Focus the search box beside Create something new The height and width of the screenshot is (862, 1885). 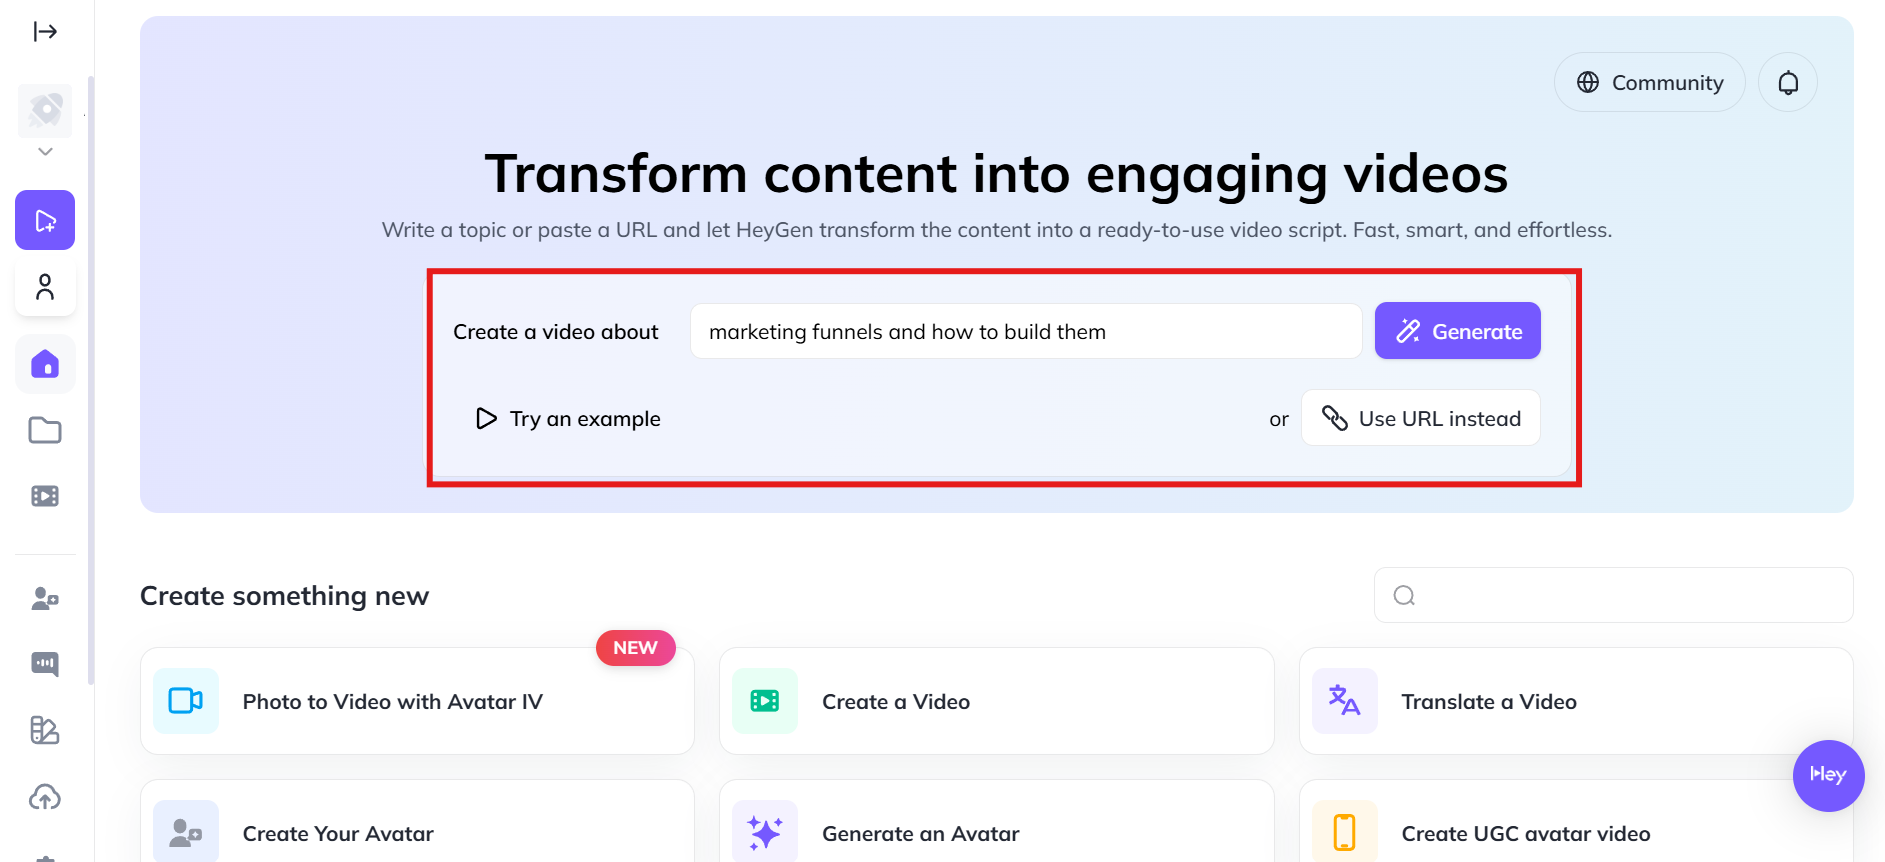[x=1614, y=595]
